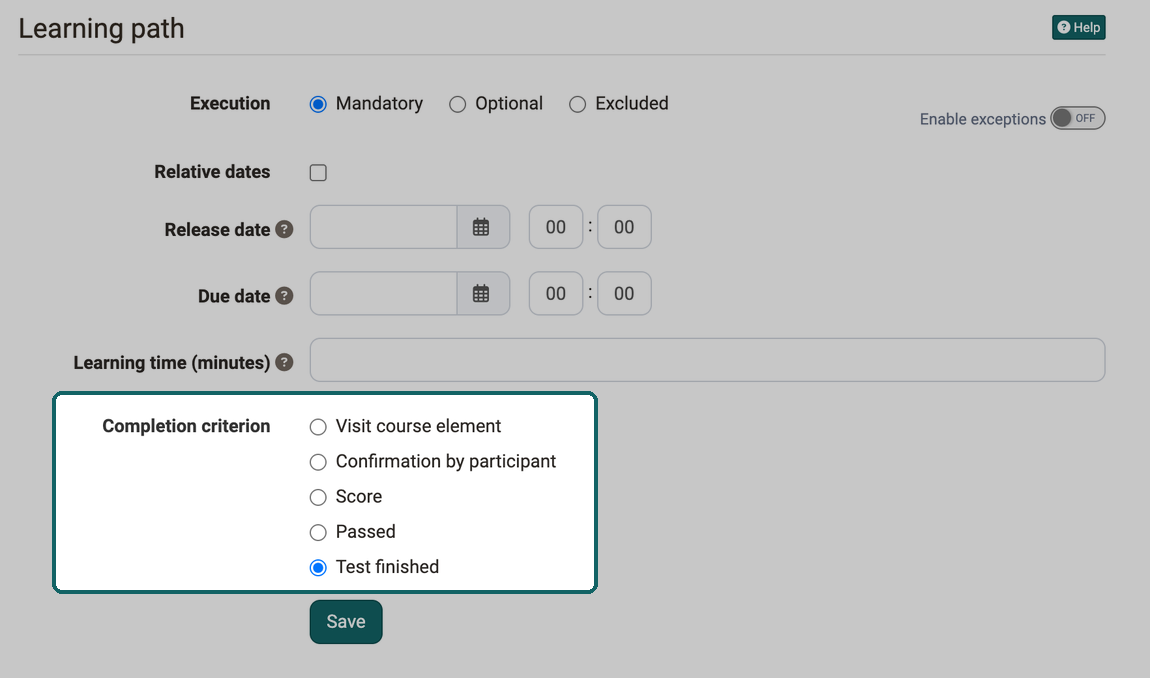
Task: Show help tooltip for Learning time
Action: [284, 362]
